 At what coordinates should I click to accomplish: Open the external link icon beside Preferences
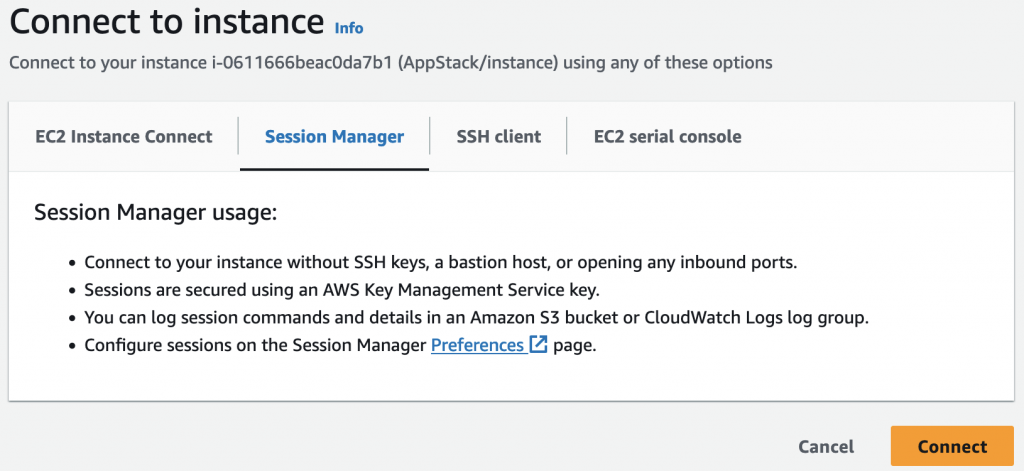click(x=539, y=345)
